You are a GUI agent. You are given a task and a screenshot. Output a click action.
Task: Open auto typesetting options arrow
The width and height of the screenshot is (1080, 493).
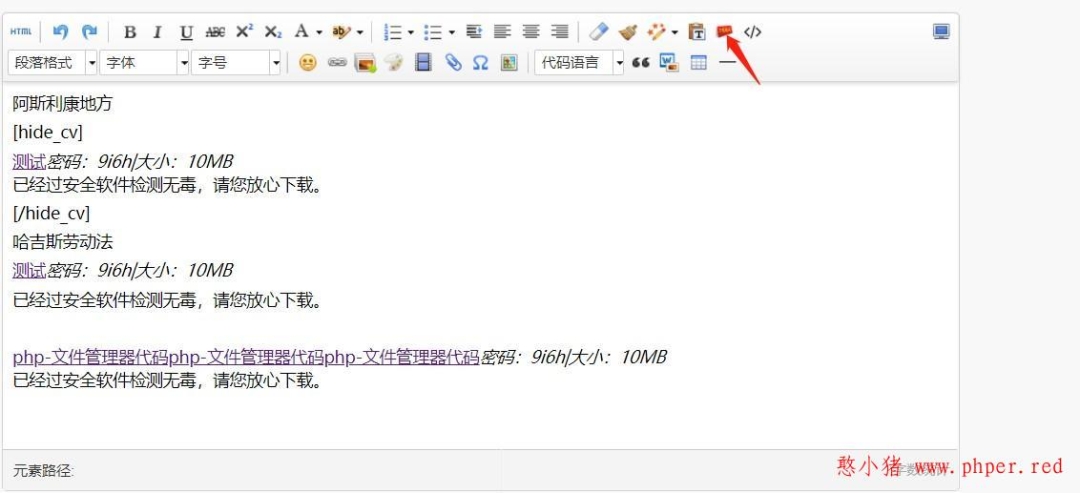click(675, 32)
